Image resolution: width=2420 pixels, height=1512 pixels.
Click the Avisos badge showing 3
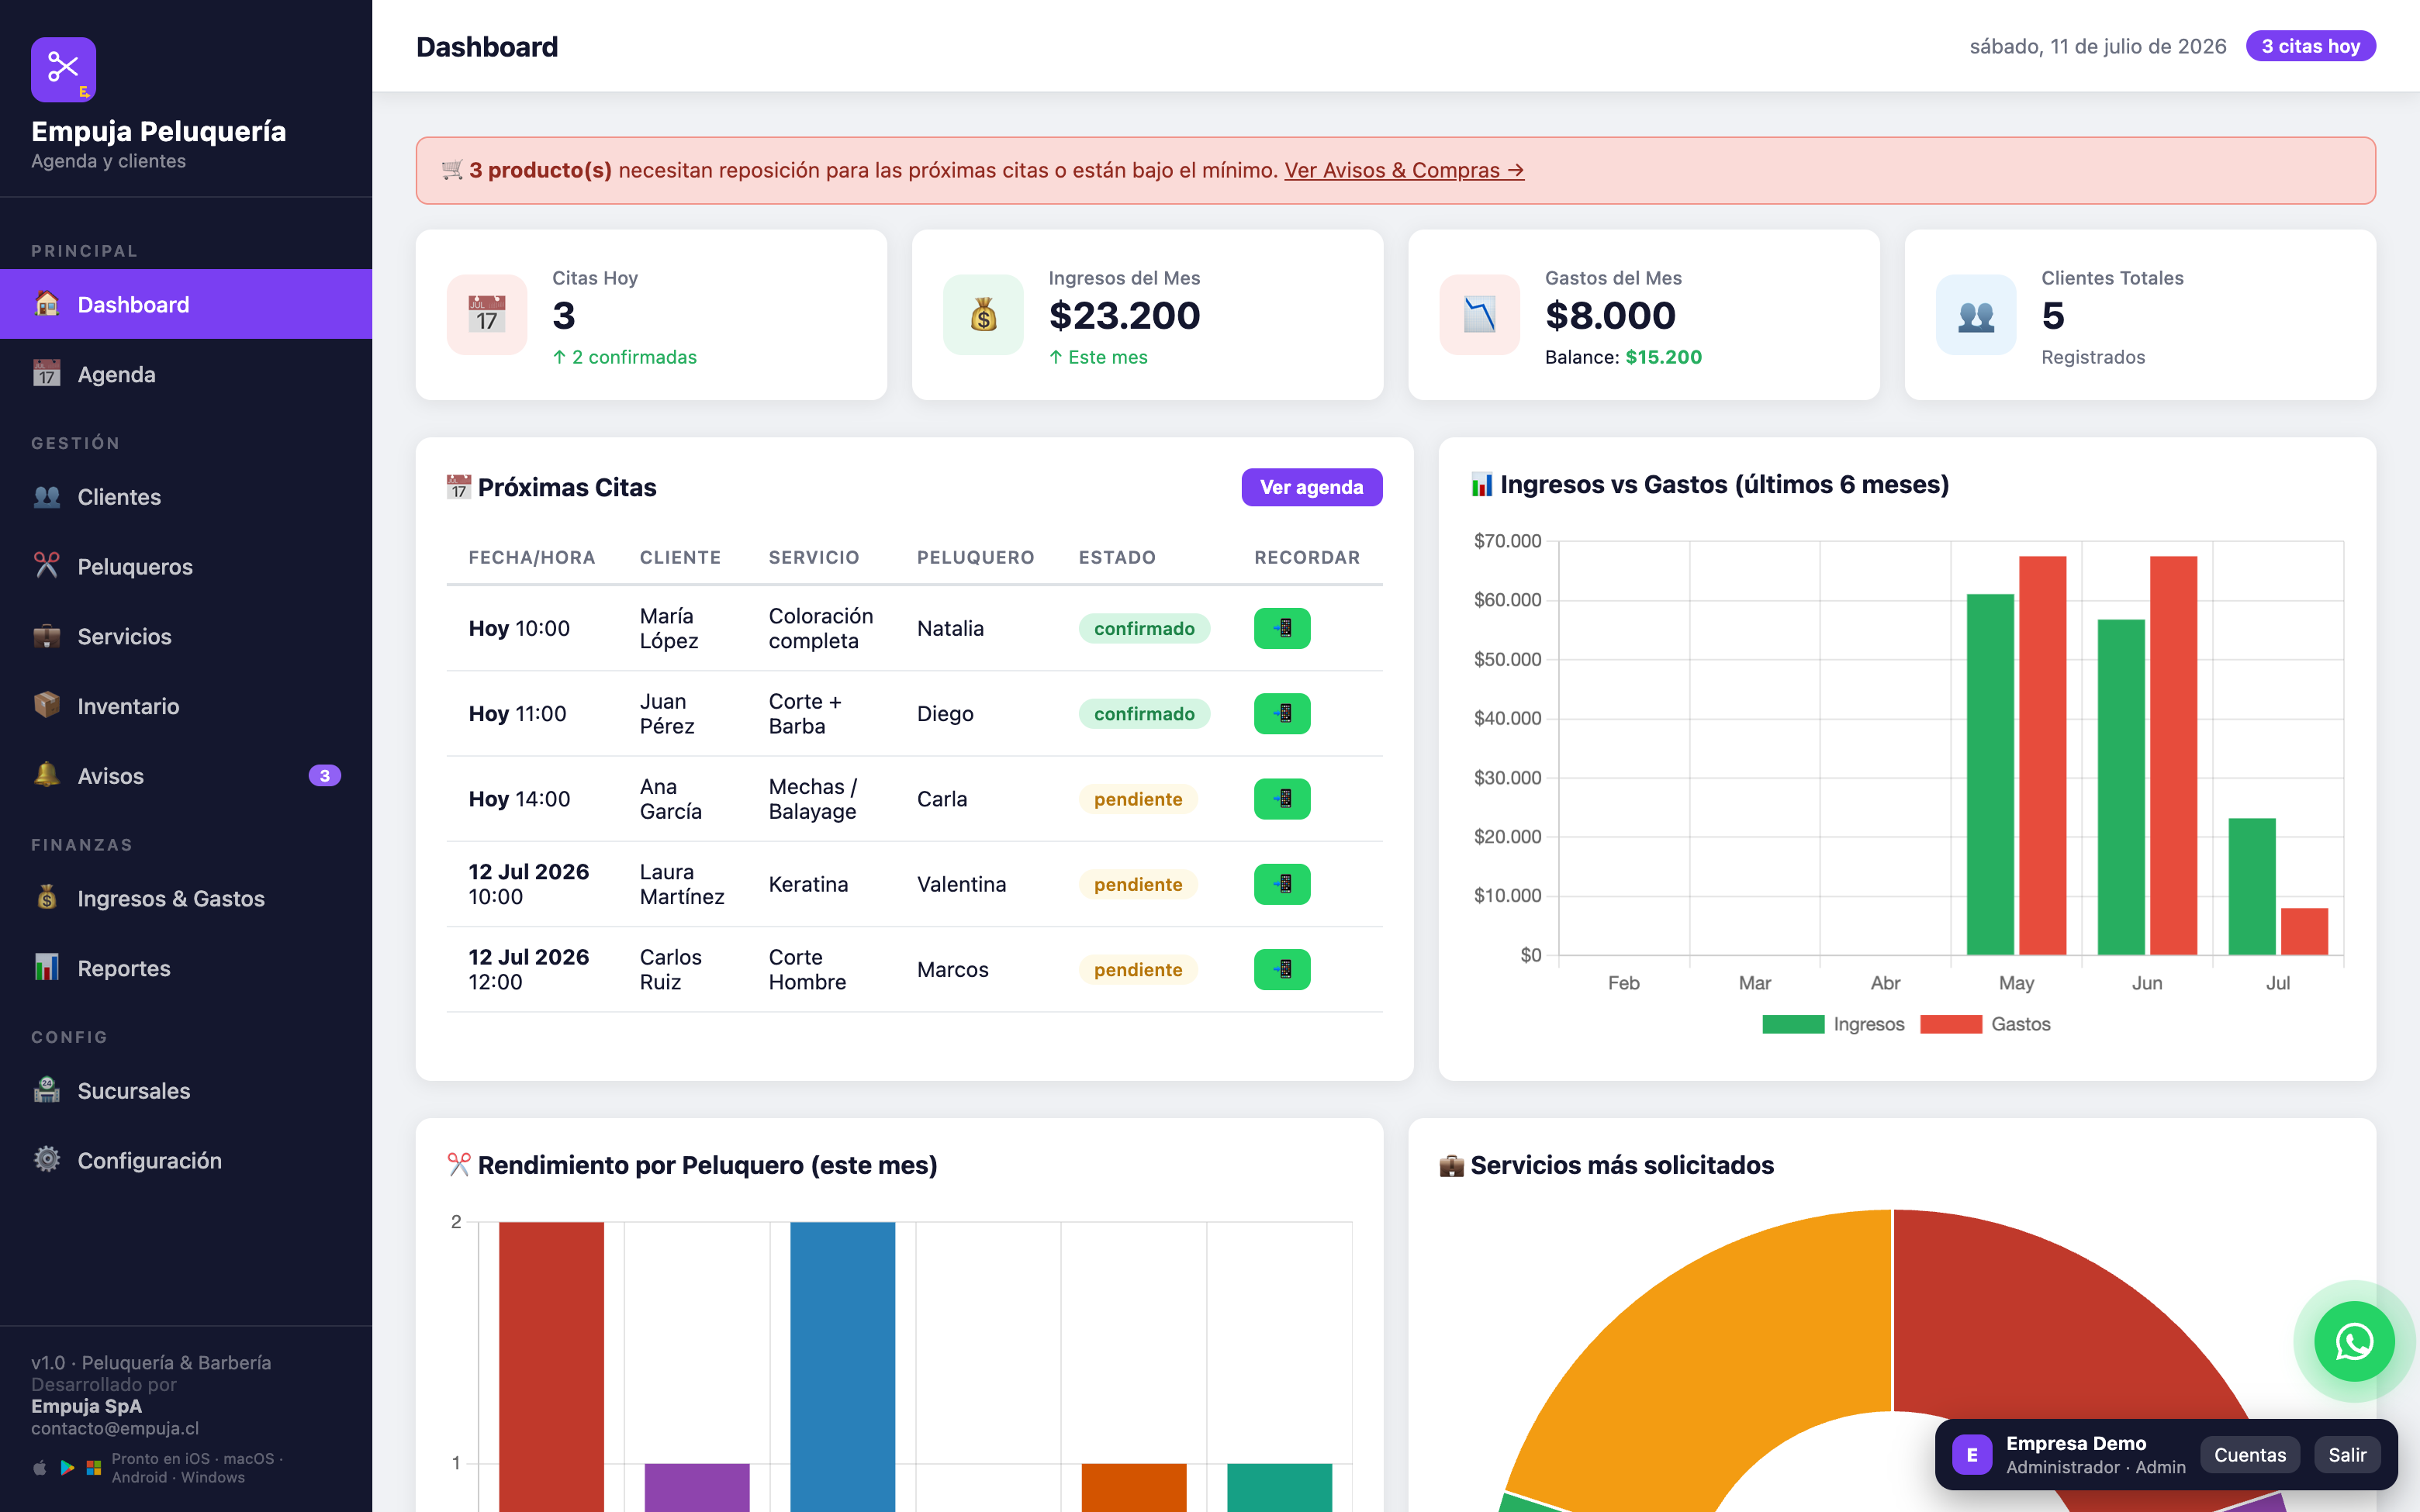324,776
